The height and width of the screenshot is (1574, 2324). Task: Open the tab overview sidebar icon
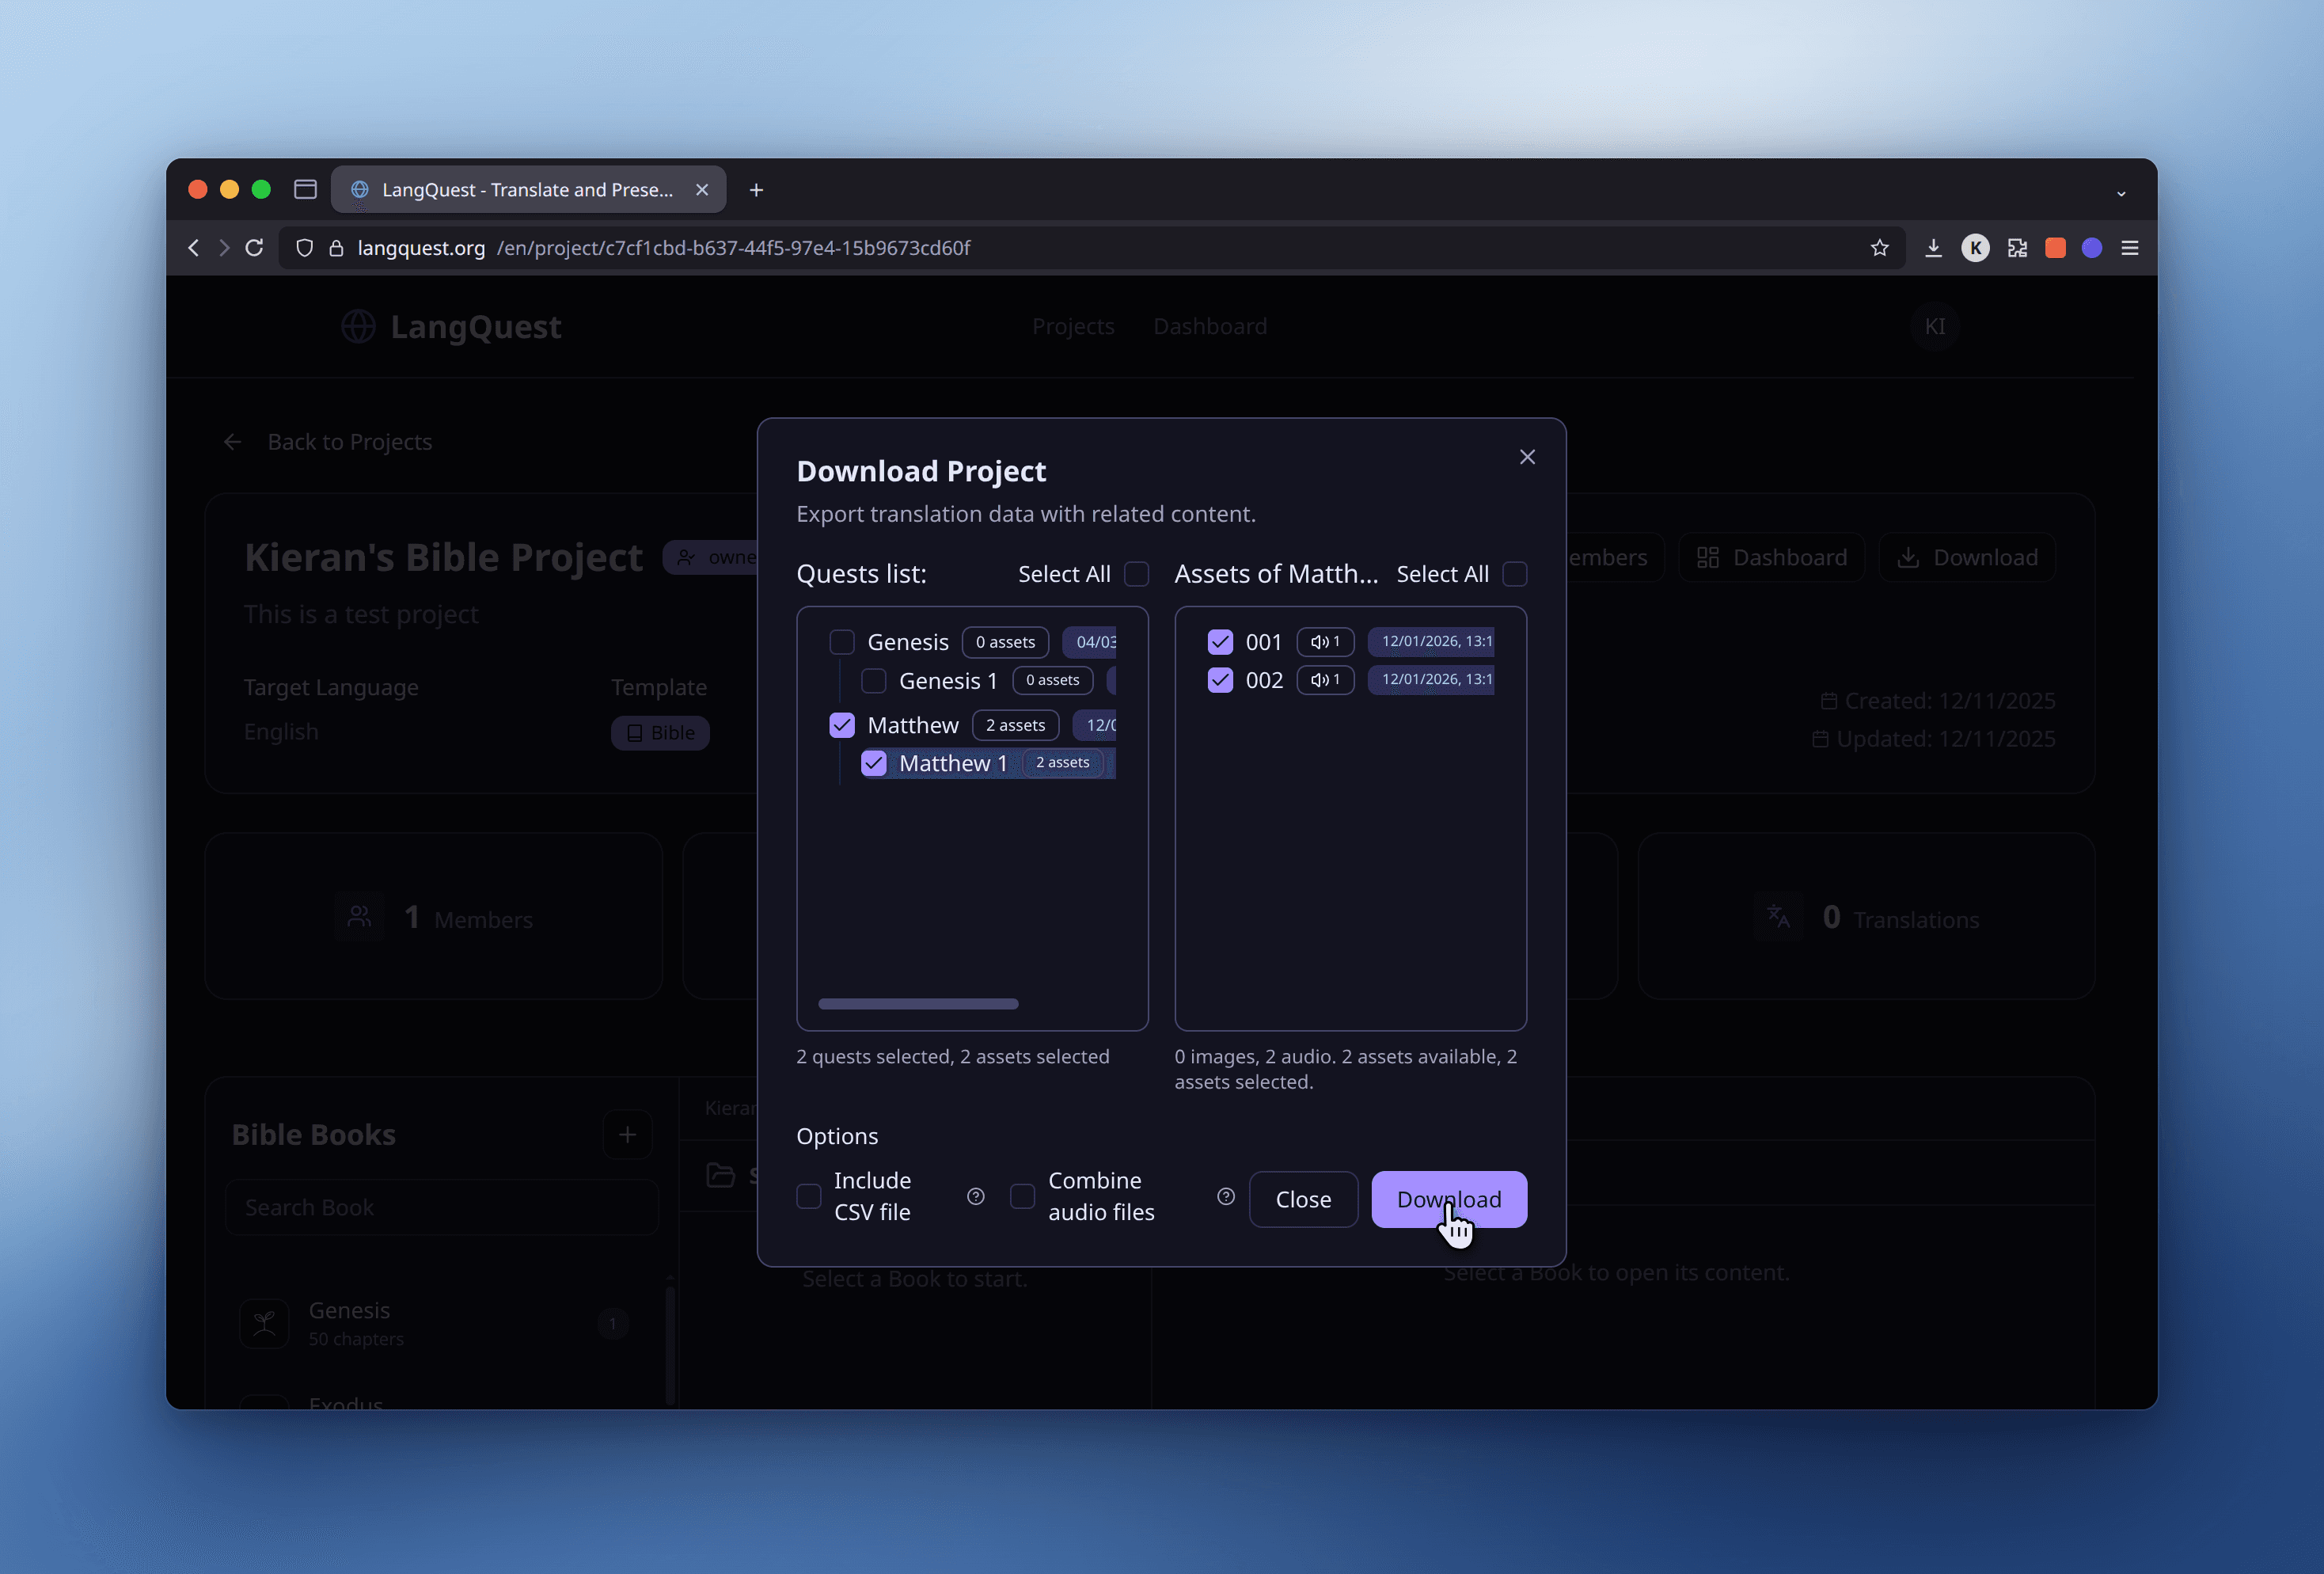tap(305, 189)
